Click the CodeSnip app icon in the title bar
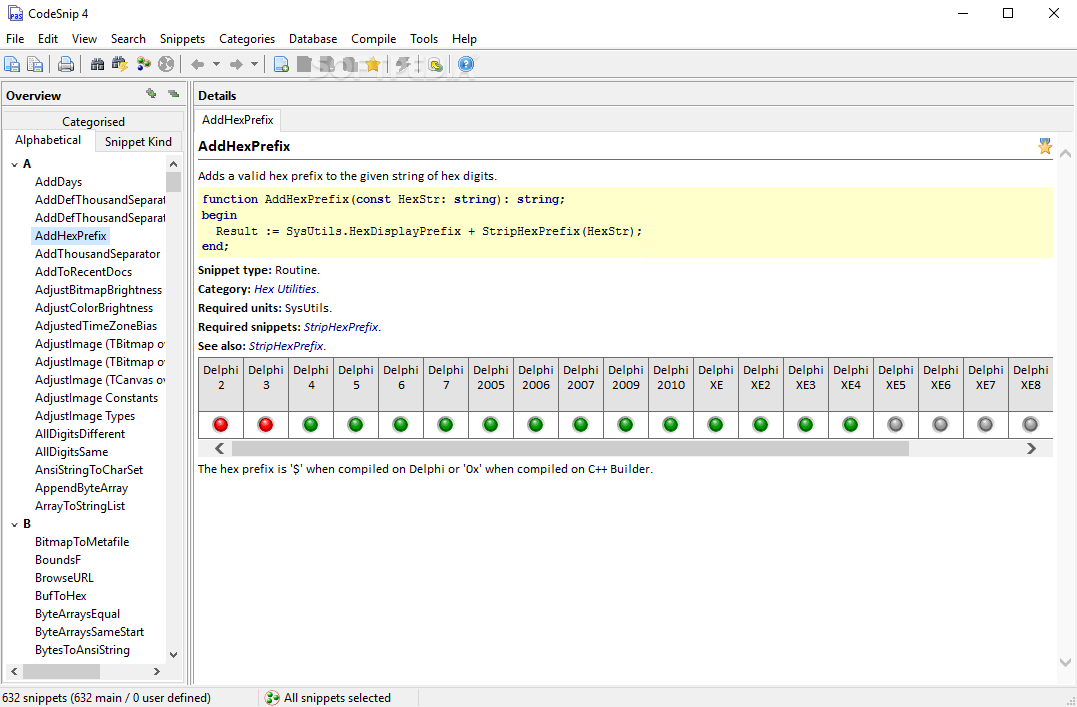This screenshot has height=707, width=1077. point(14,13)
